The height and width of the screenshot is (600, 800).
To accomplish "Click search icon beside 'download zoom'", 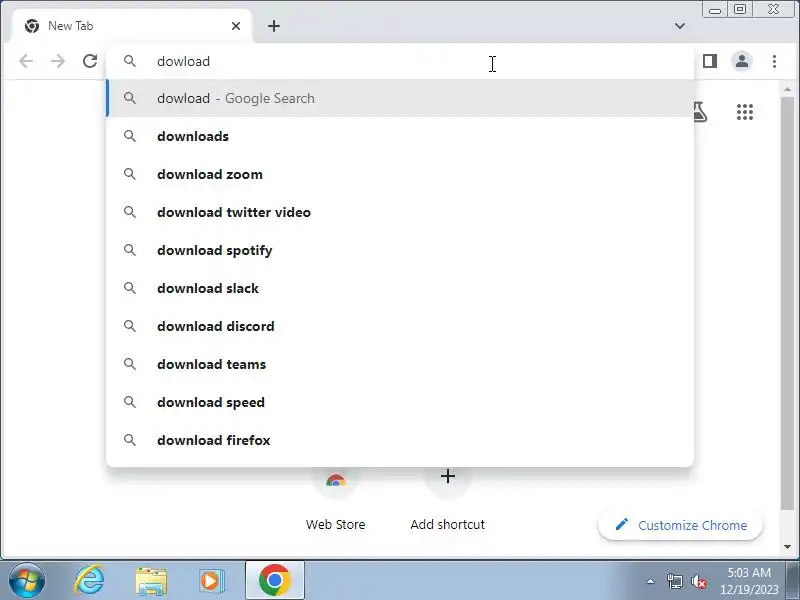I will click(130, 174).
